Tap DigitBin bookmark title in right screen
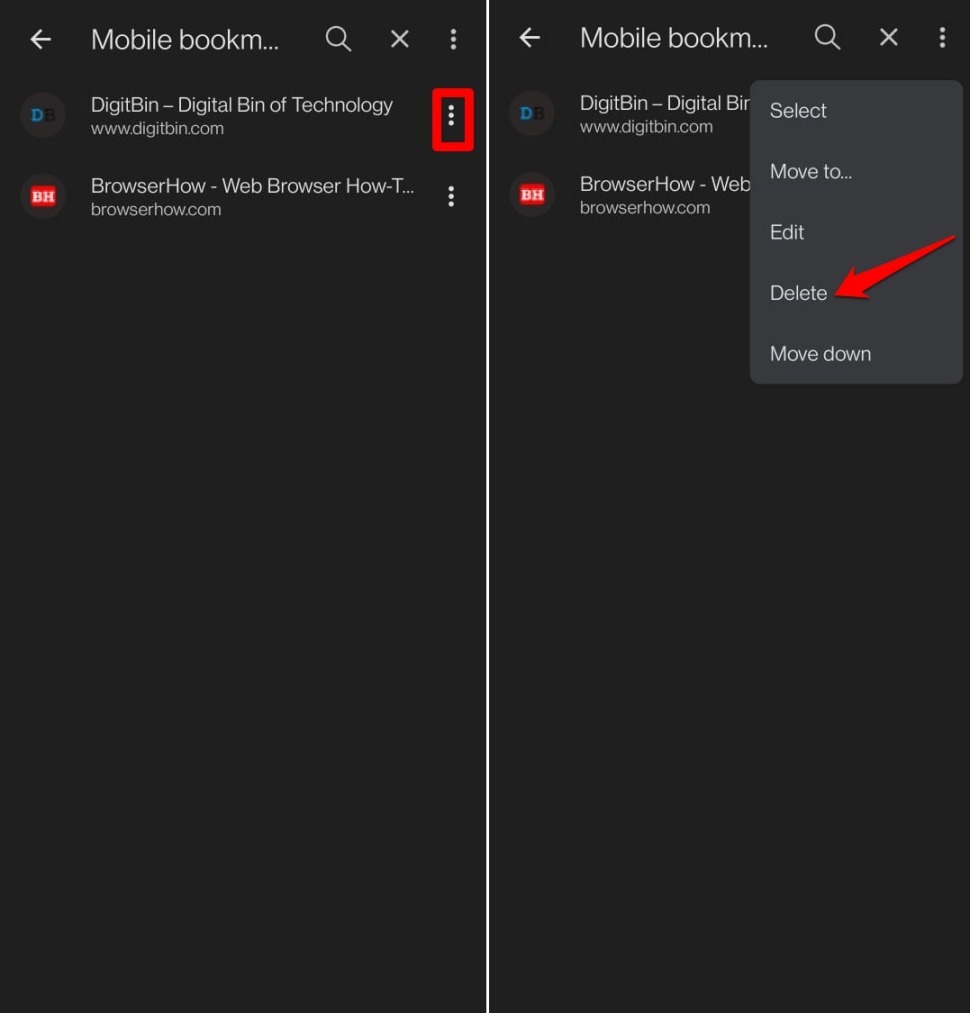This screenshot has width=970, height=1013. pyautogui.click(x=664, y=103)
